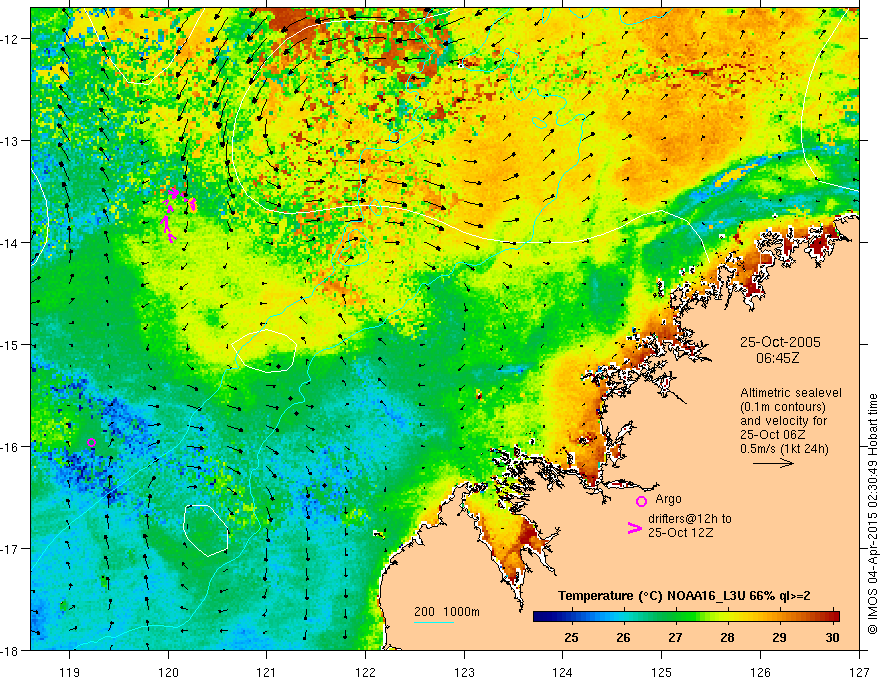Click the '0.5m/s (1kt 24h)' text
The image size is (880, 680).
coord(784,449)
